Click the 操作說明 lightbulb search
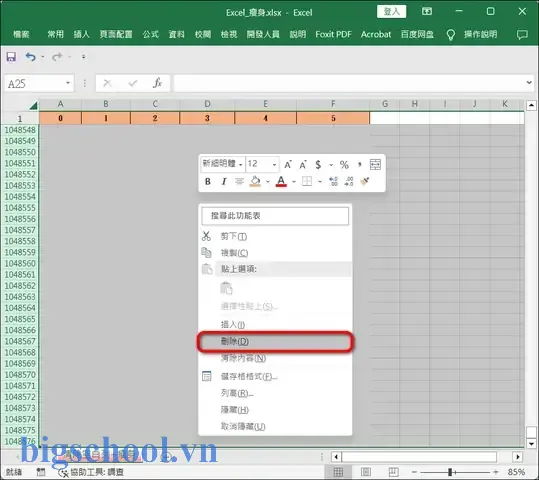This screenshot has height=480, width=539. pos(471,34)
